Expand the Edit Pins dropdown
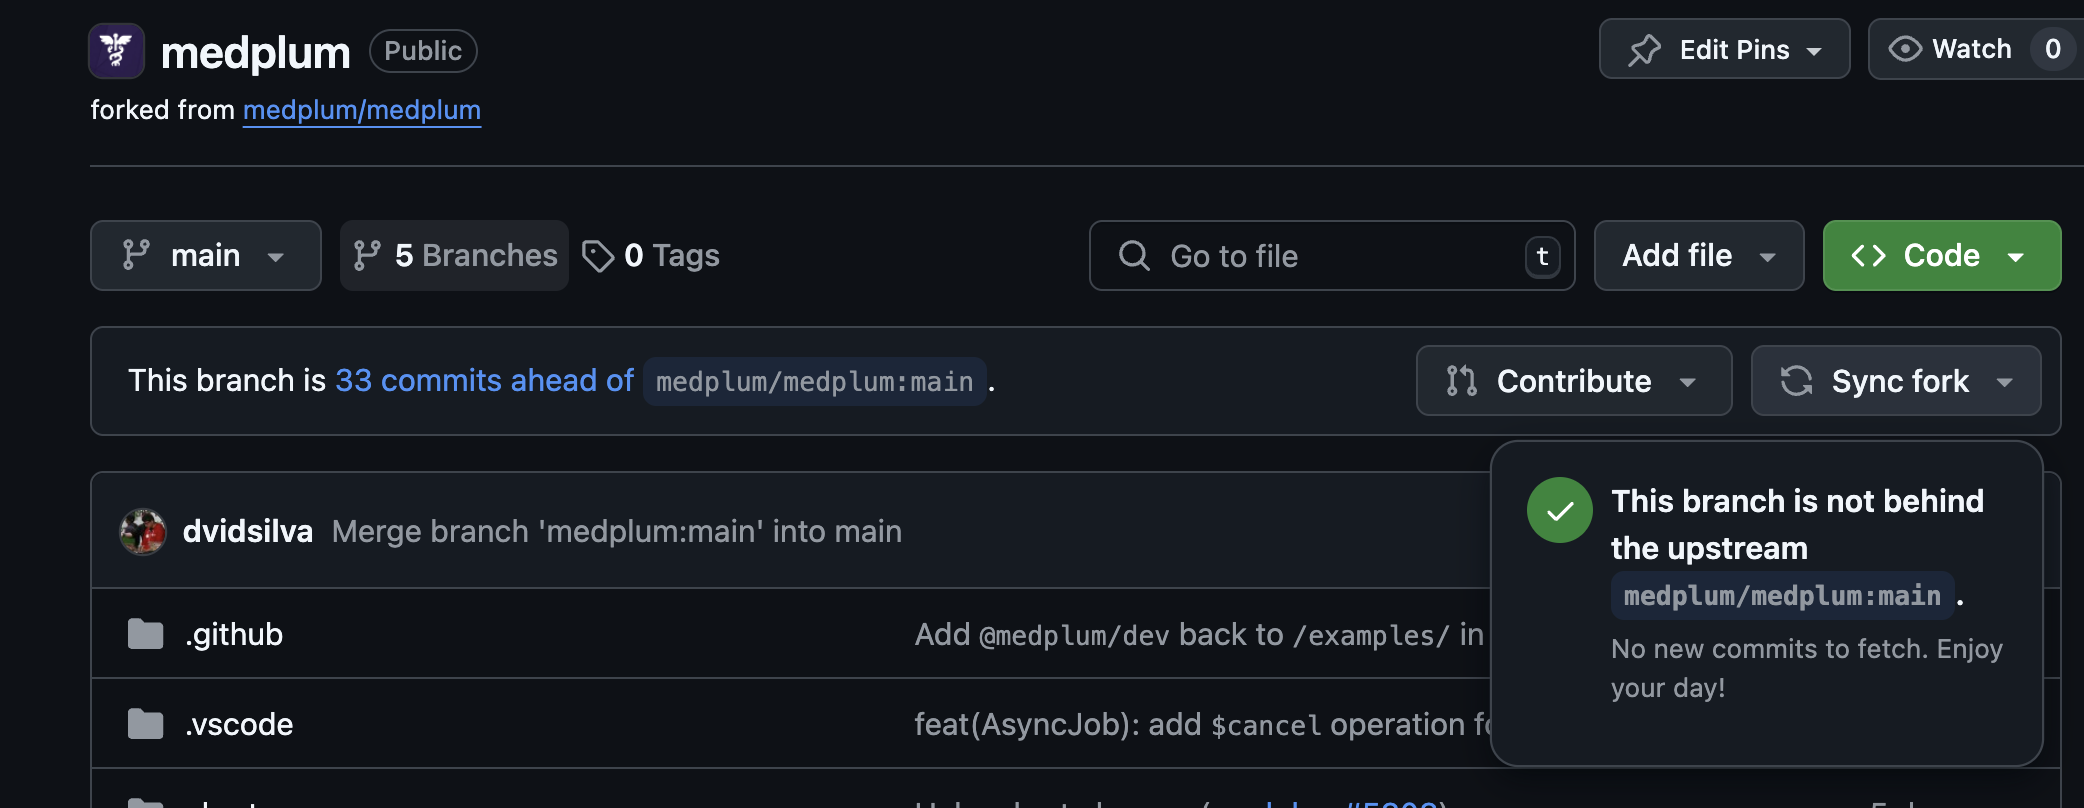 pos(1724,49)
